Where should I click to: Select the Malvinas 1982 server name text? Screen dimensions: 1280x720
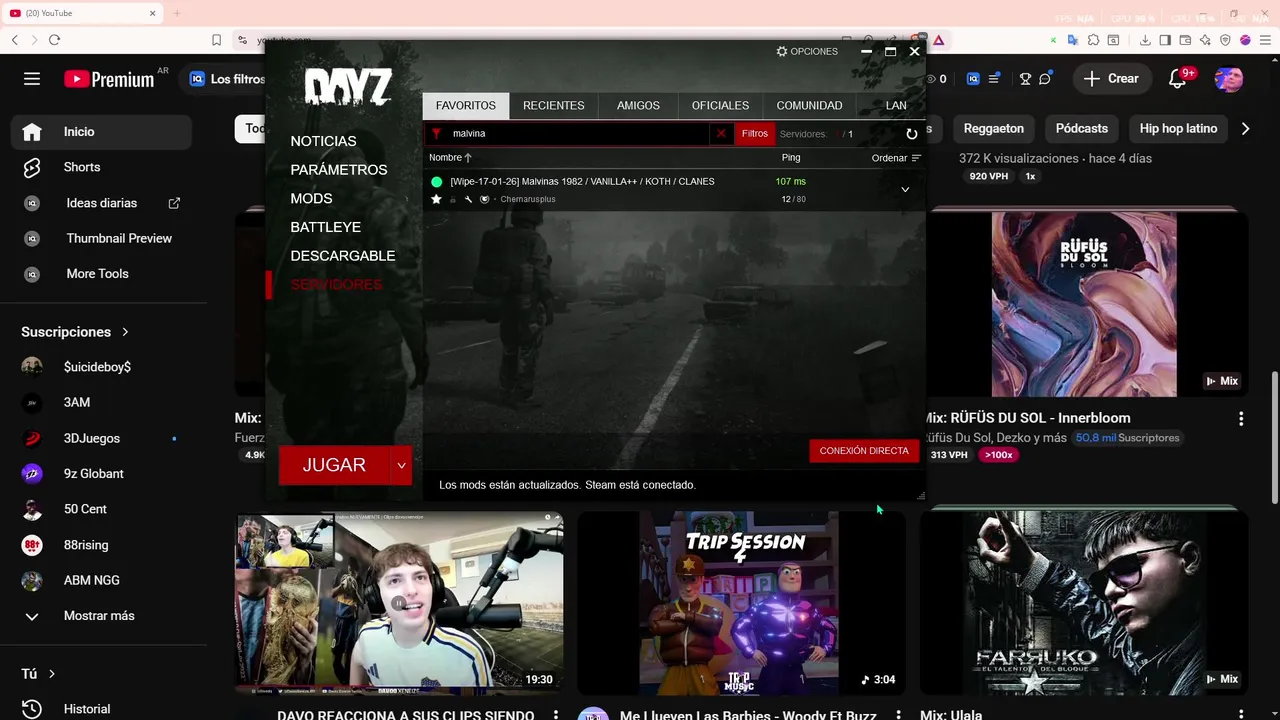tap(582, 182)
